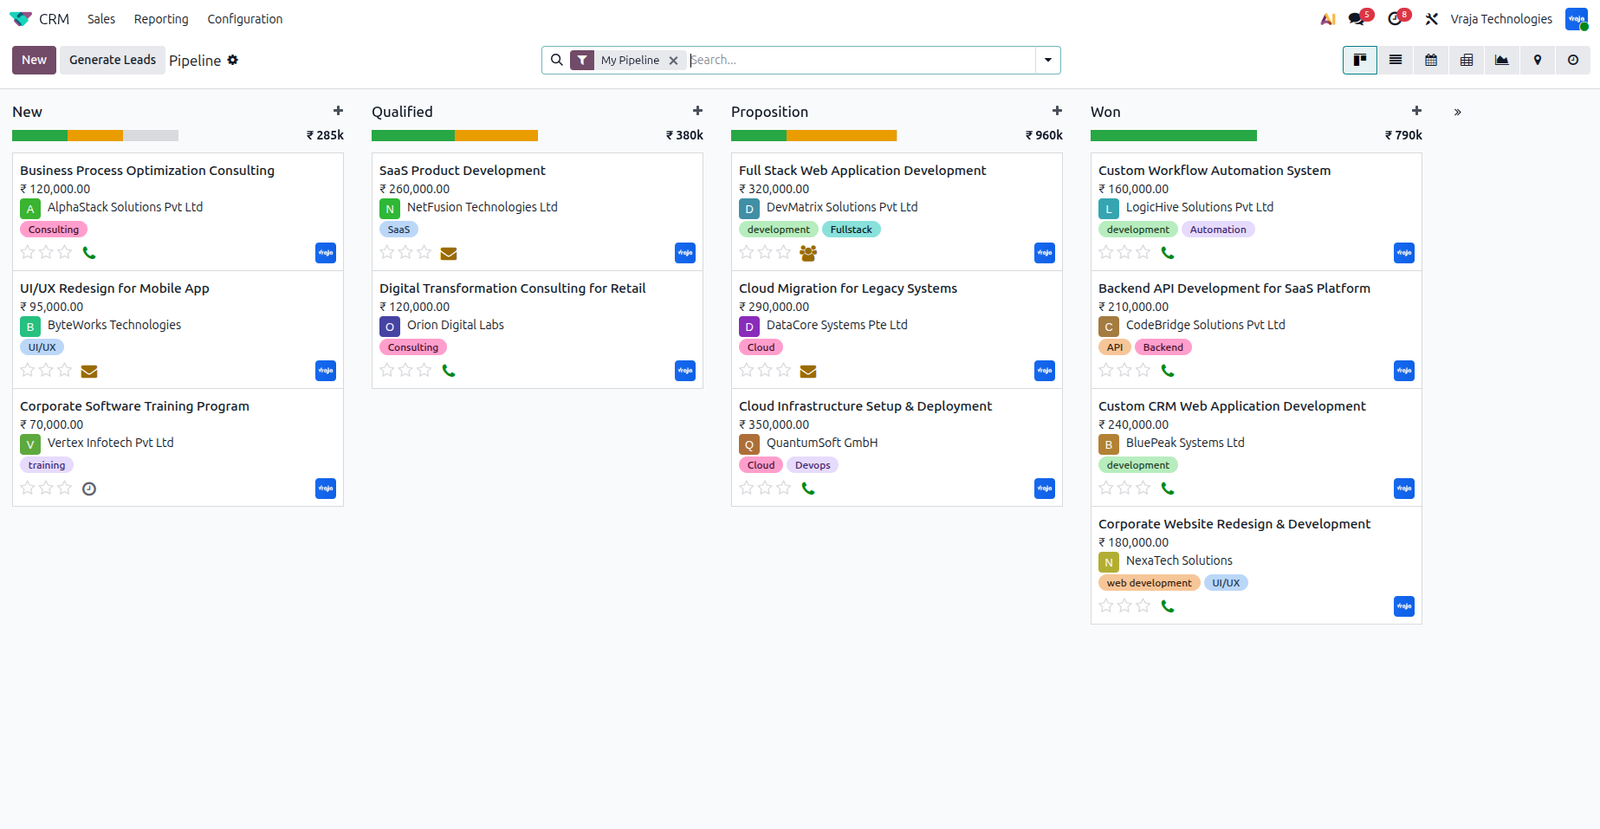
Task: Expand the folded column chevron
Action: pyautogui.click(x=1458, y=112)
